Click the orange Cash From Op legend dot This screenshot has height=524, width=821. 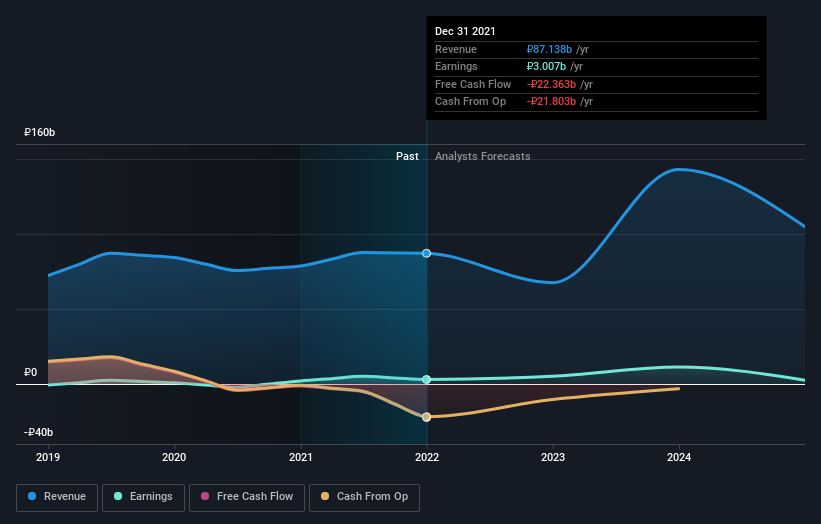pyautogui.click(x=325, y=496)
